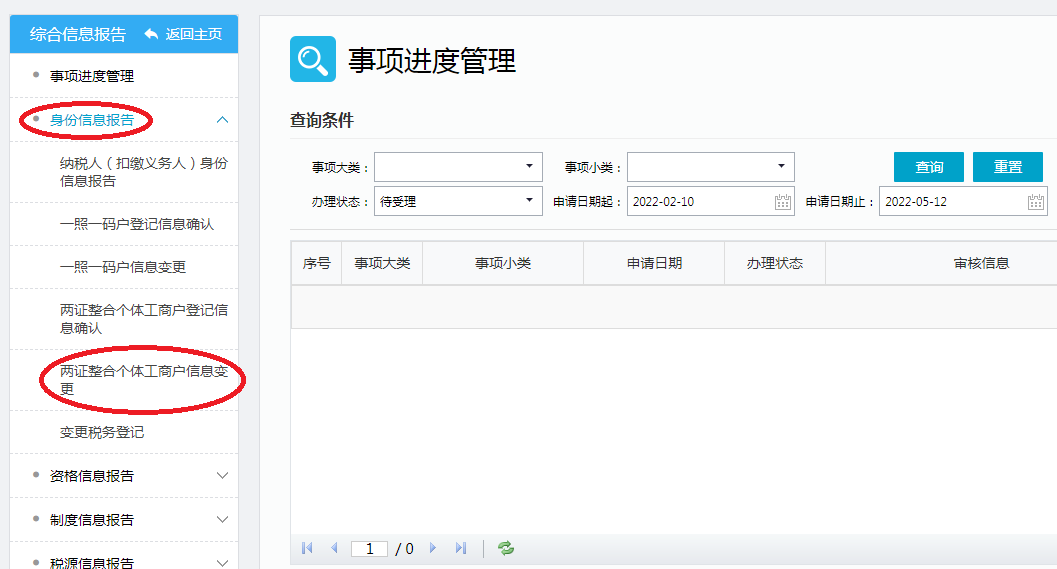The width and height of the screenshot is (1057, 569).
Task: Open 两证整合个体工商户登记信息确认
Action: (144, 319)
